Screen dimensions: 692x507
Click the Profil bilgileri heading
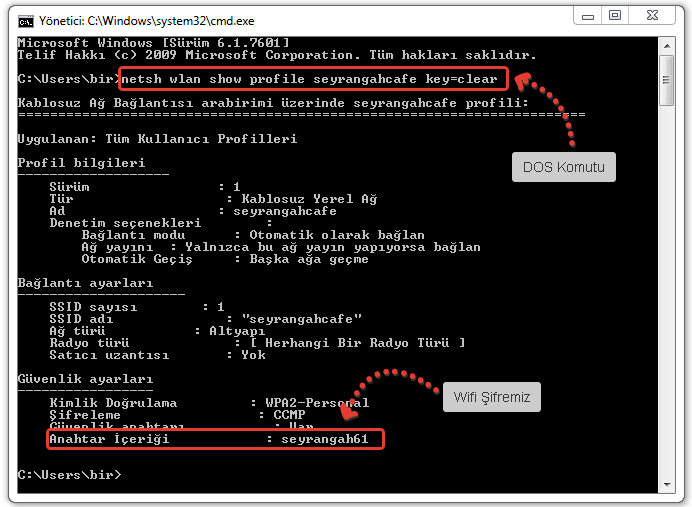click(81, 162)
